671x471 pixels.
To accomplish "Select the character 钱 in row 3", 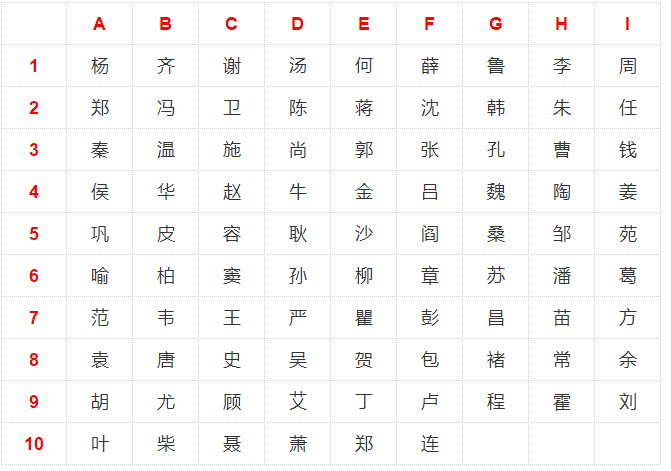I will tap(628, 150).
